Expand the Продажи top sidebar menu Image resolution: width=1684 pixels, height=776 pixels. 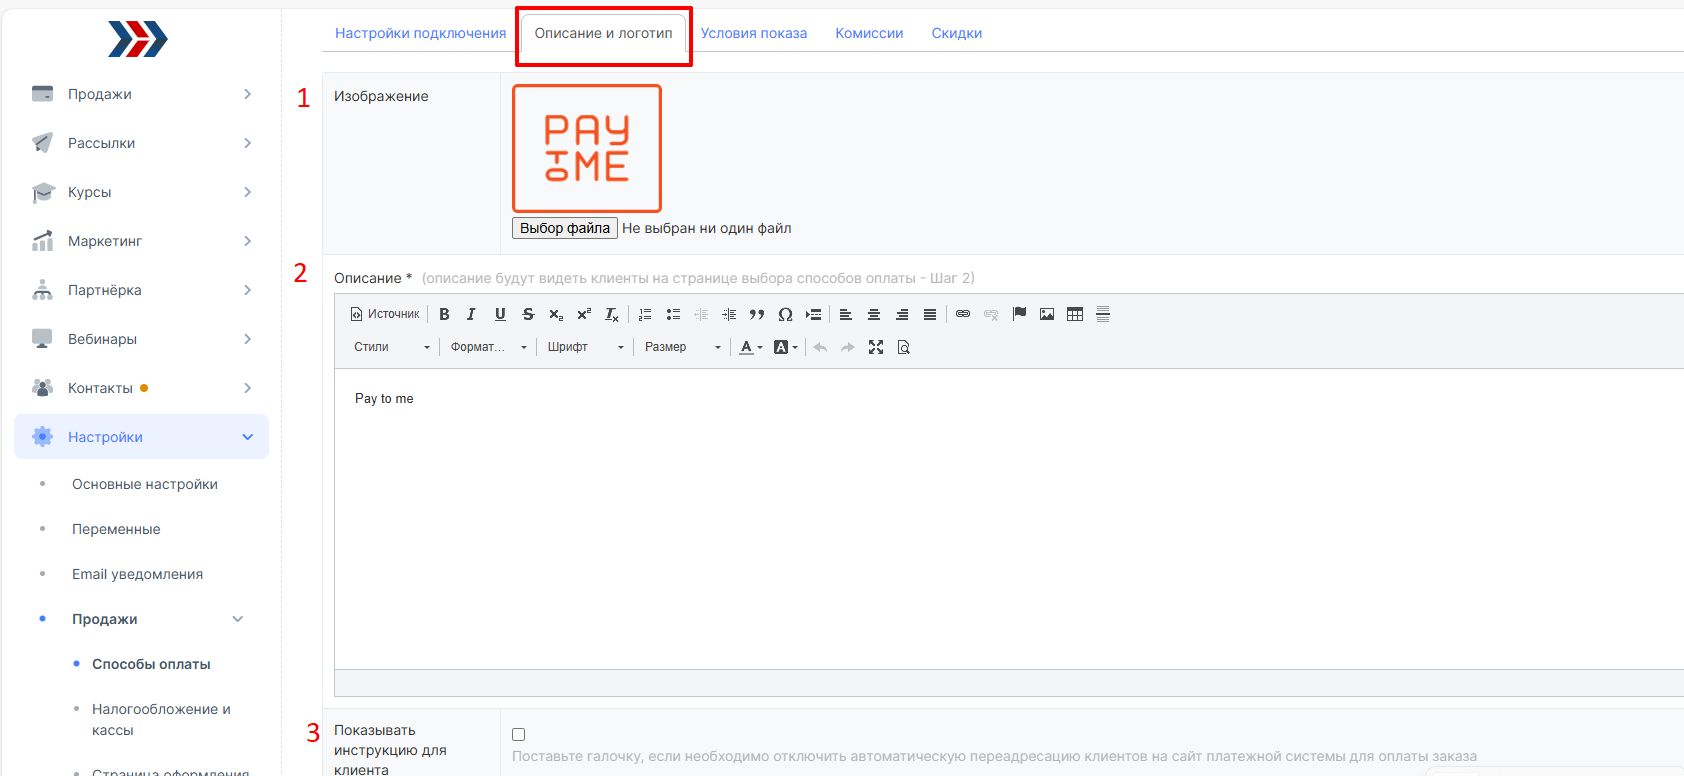click(141, 94)
